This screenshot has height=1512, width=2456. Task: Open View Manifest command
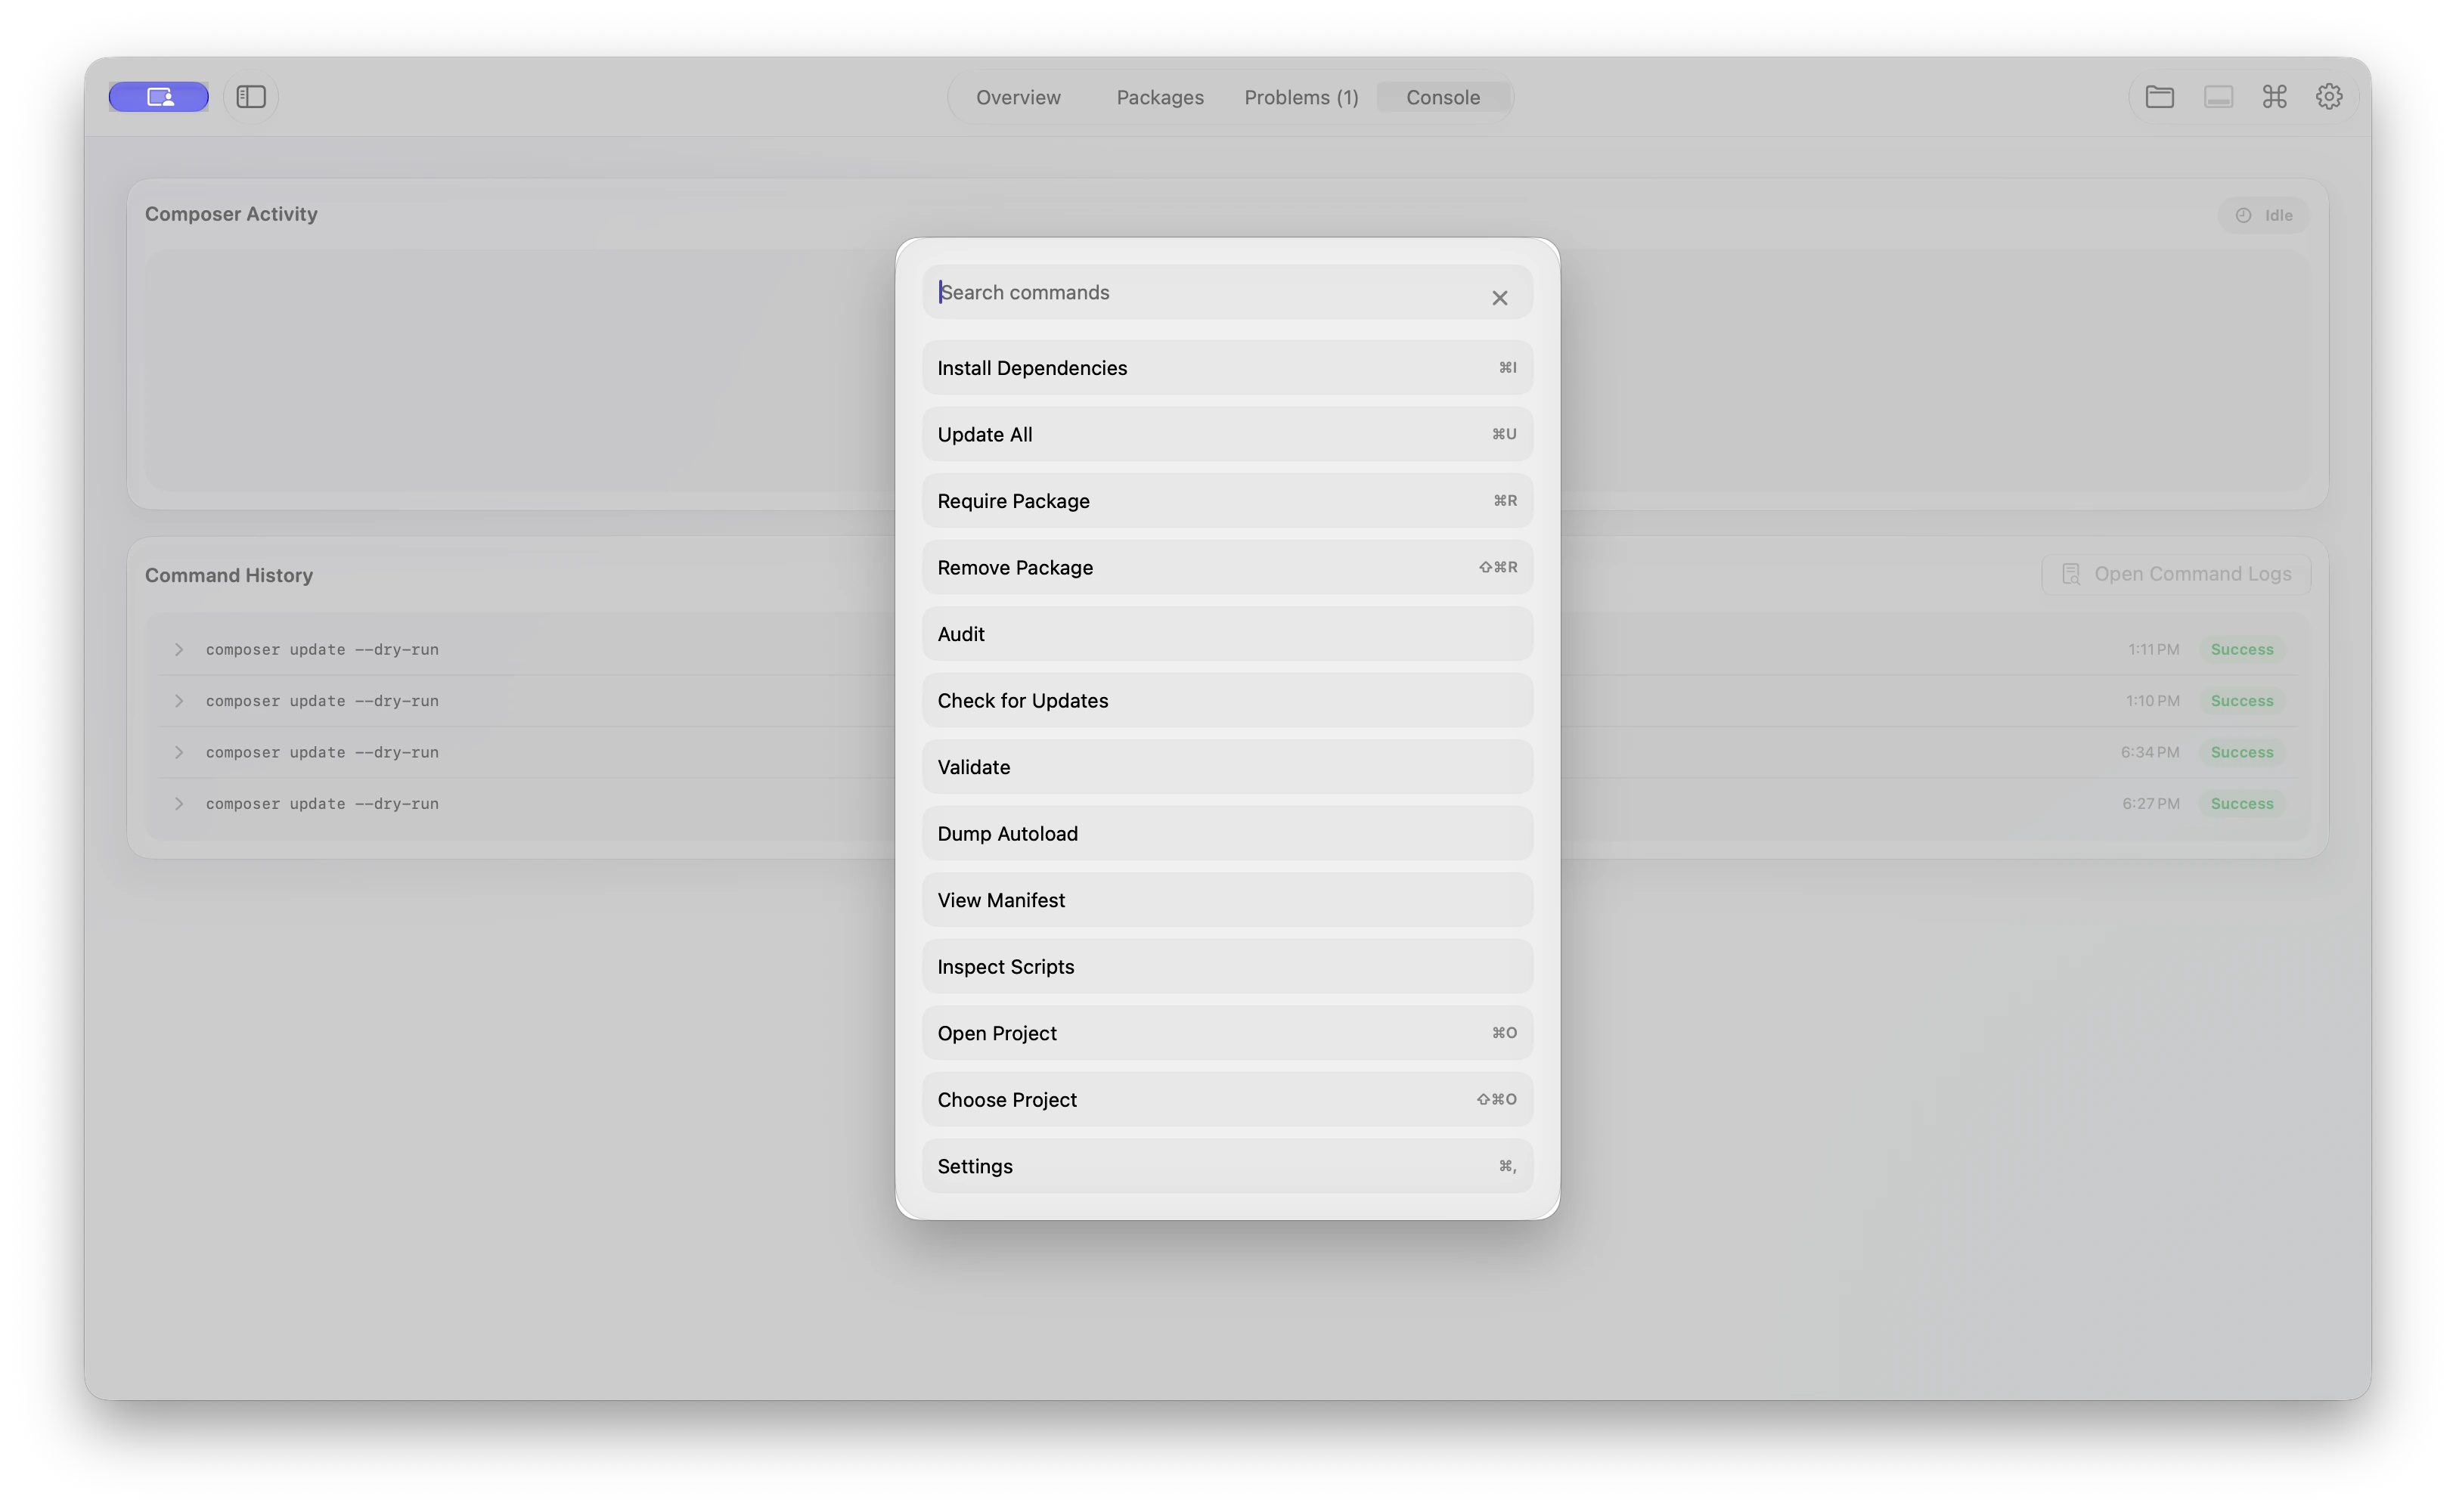1227,900
